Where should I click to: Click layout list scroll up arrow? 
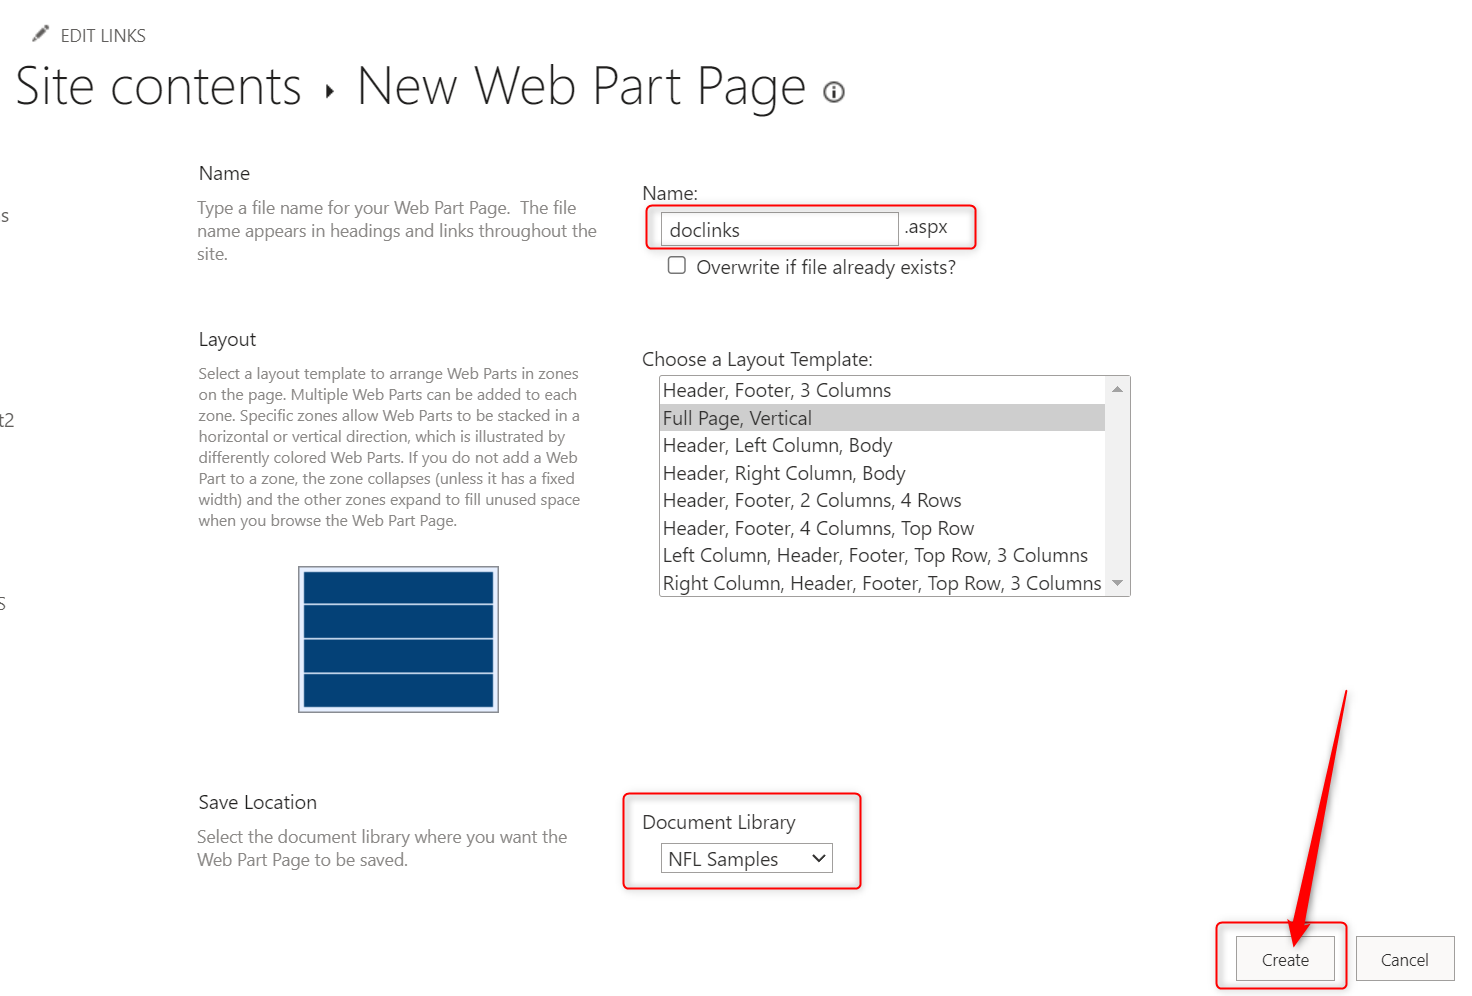tap(1117, 389)
